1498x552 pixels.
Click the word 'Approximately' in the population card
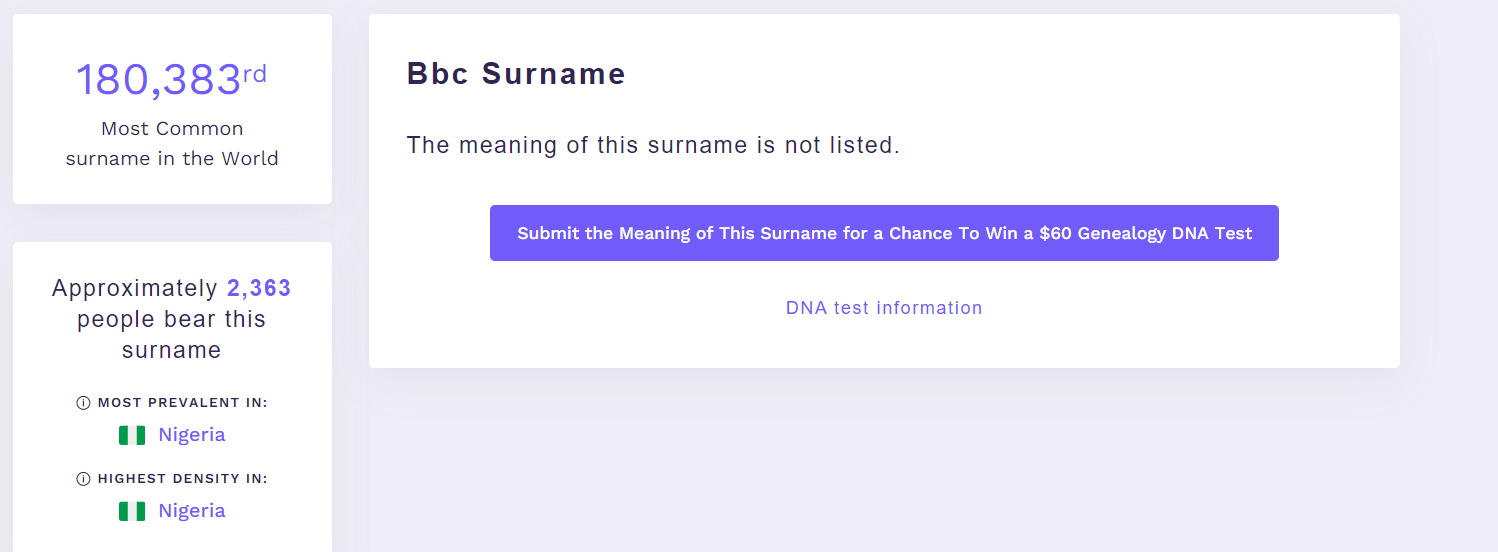pos(135,289)
